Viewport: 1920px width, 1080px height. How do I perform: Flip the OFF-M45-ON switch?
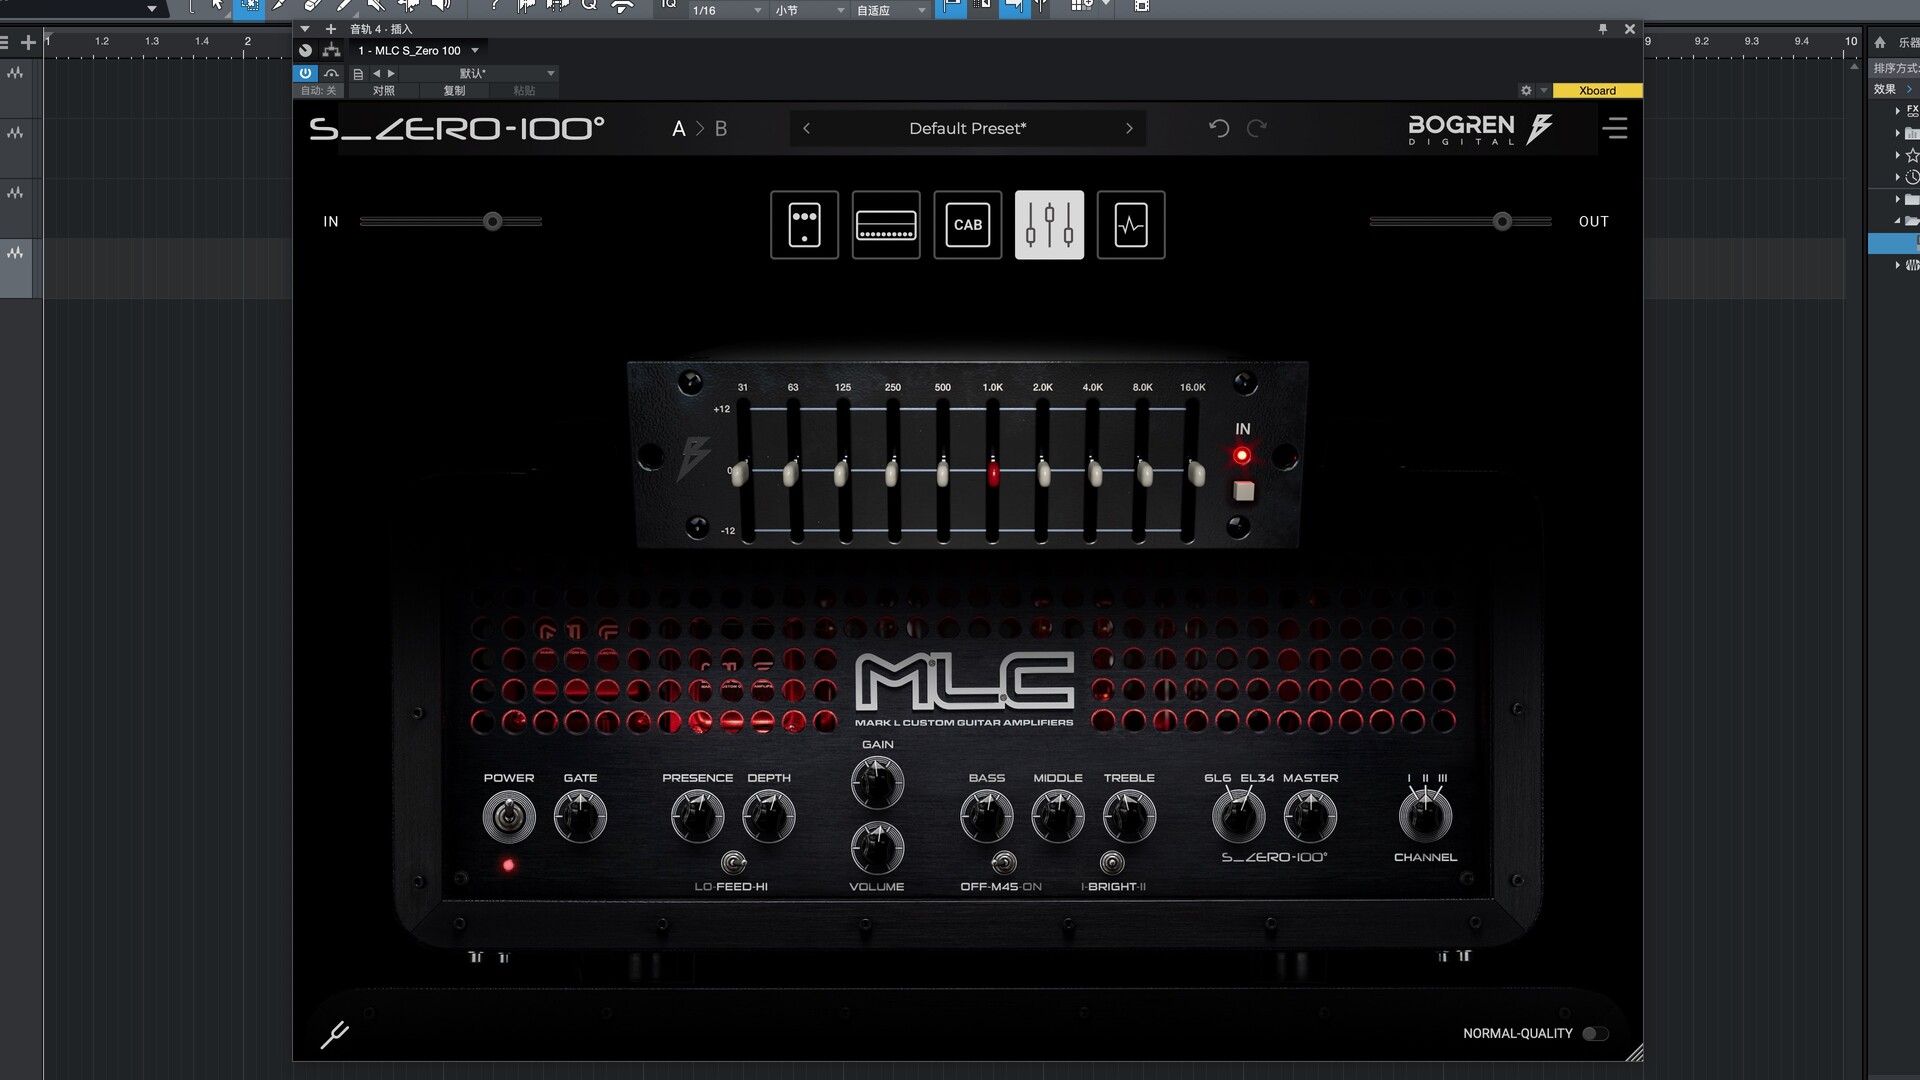(1003, 862)
